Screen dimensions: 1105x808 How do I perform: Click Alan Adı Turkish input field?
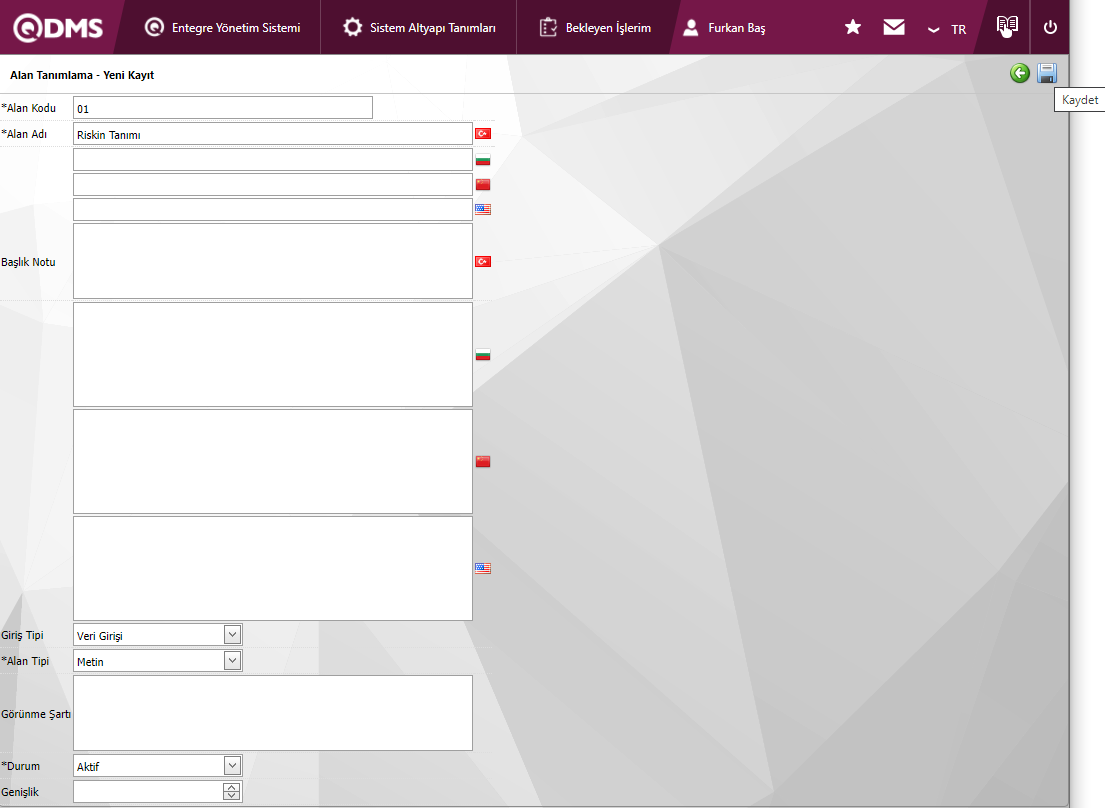[273, 134]
